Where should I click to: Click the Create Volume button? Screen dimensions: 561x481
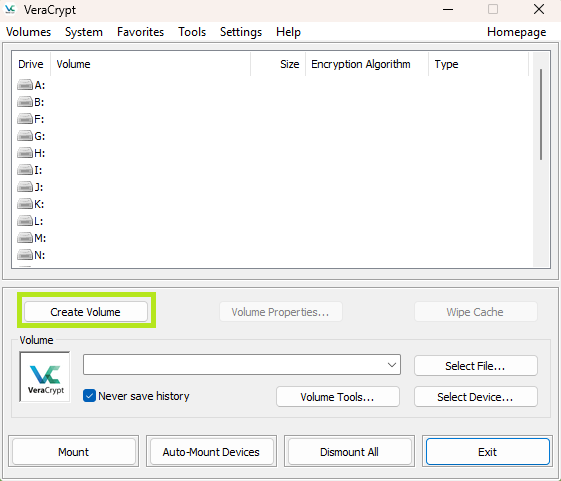(86, 312)
